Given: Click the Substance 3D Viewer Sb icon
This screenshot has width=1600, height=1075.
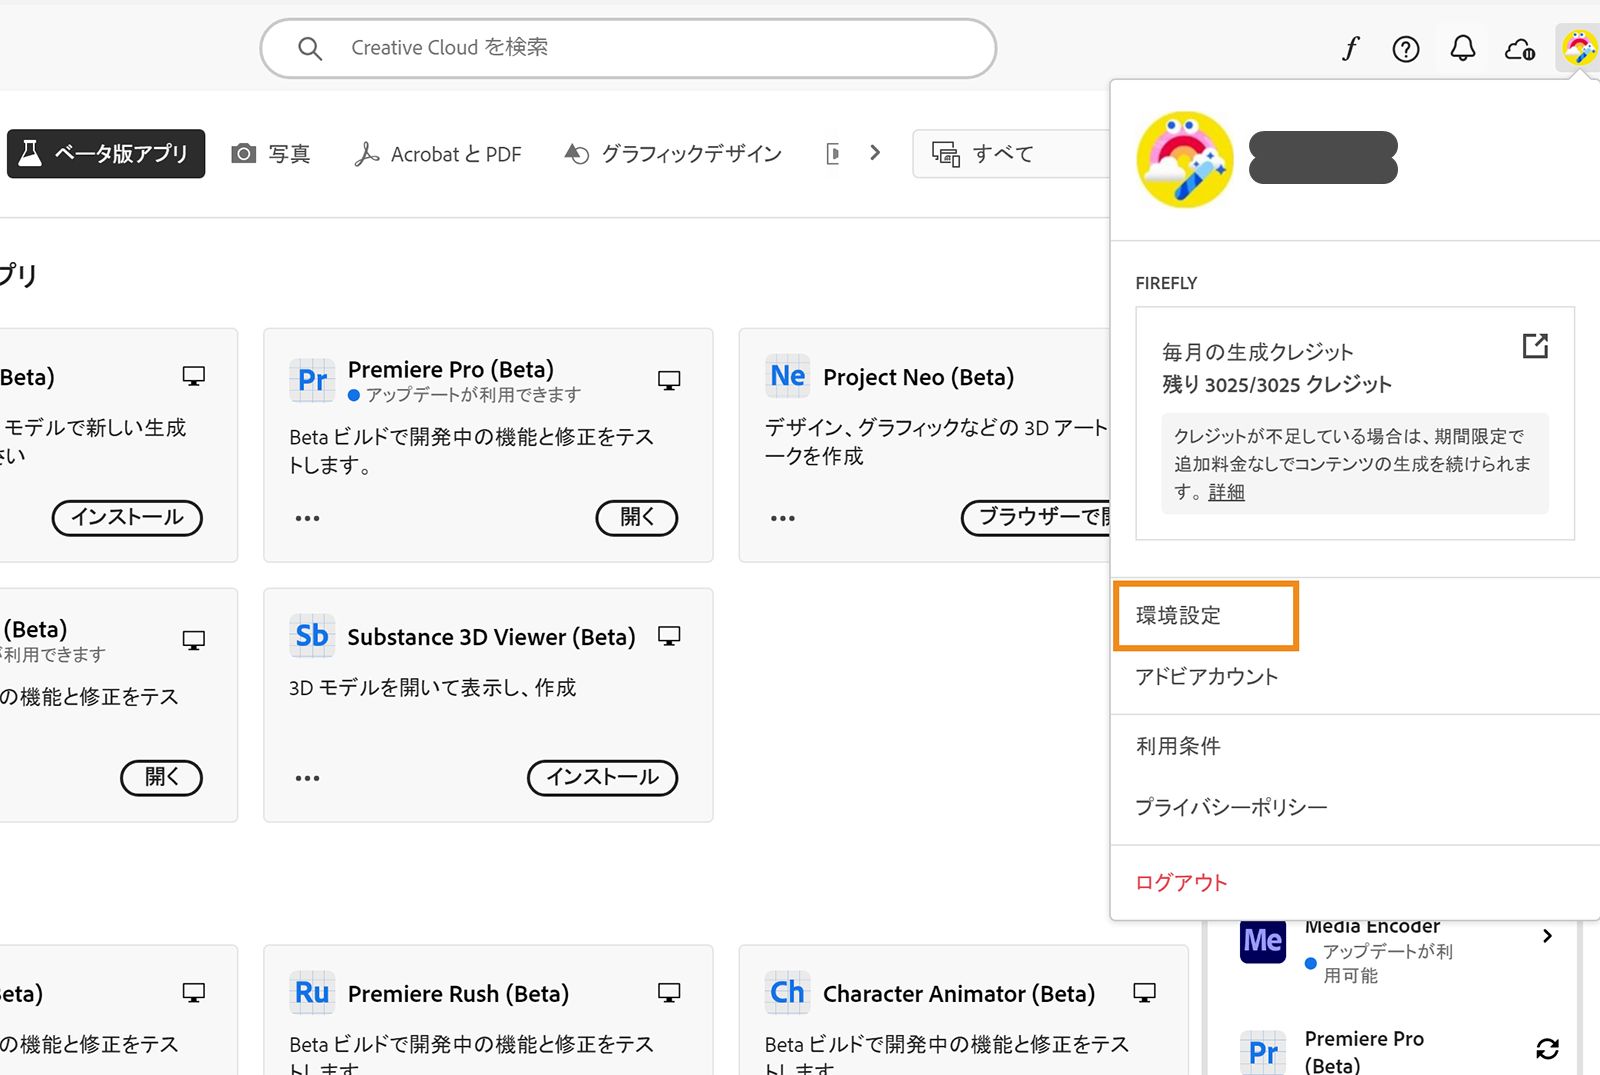Looking at the screenshot, I should (312, 636).
